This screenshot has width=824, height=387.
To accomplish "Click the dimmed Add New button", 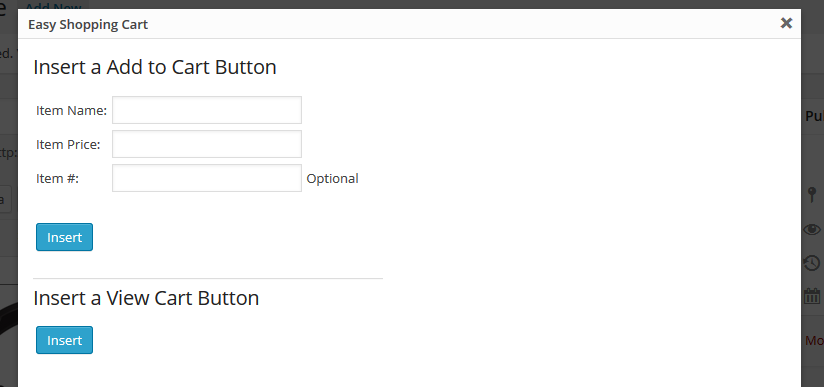I will [x=54, y=5].
